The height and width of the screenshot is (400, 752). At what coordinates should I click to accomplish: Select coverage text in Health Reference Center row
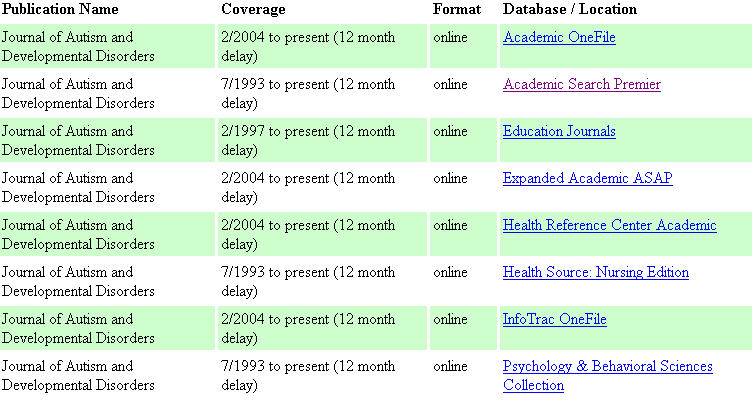click(308, 235)
